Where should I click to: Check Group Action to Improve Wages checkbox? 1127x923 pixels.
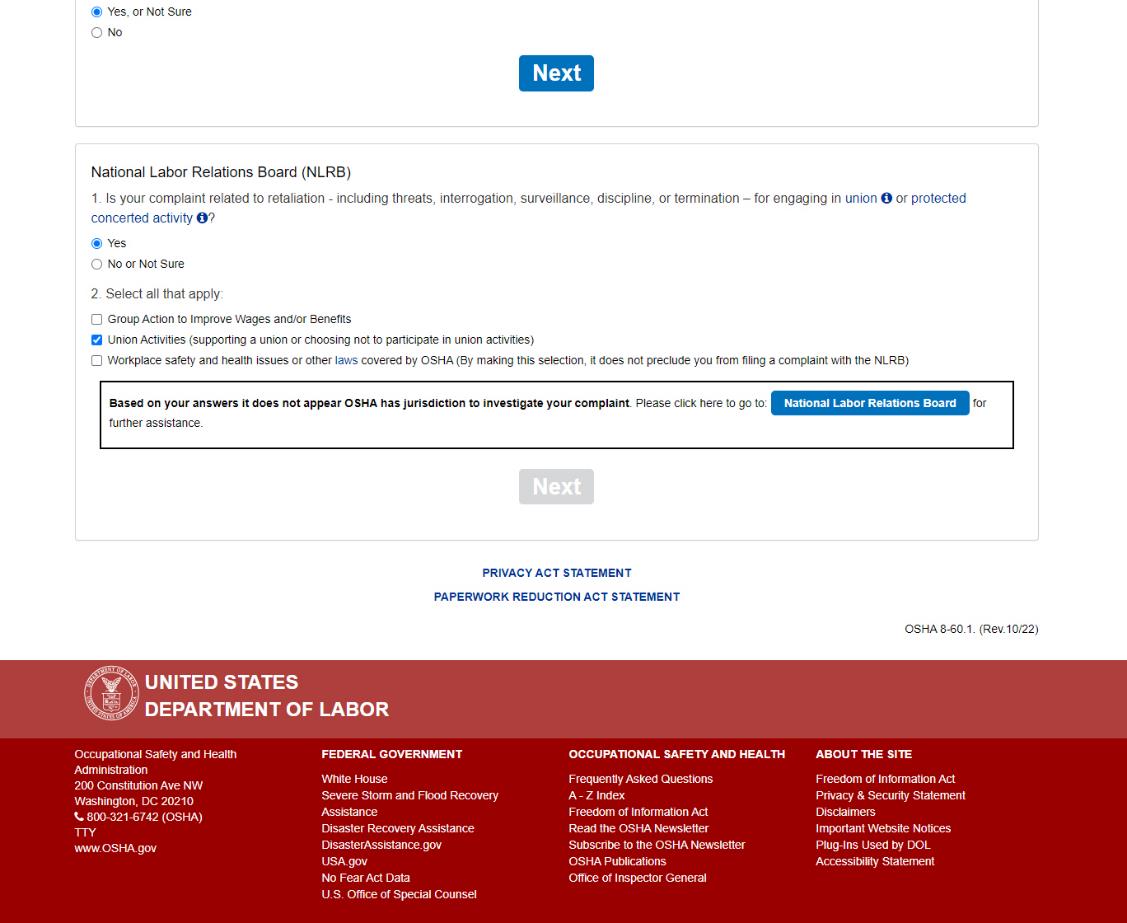point(96,319)
